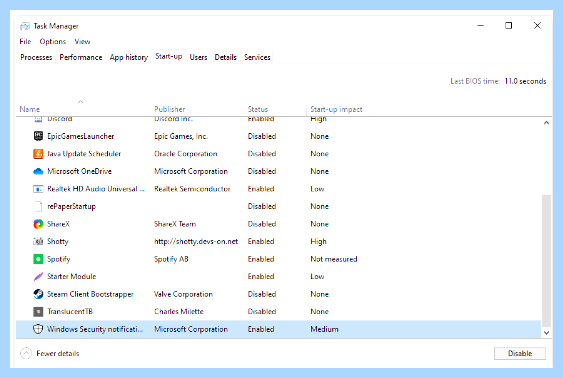The image size is (563, 378).
Task: Sort by the Name column header
Action: click(30, 109)
